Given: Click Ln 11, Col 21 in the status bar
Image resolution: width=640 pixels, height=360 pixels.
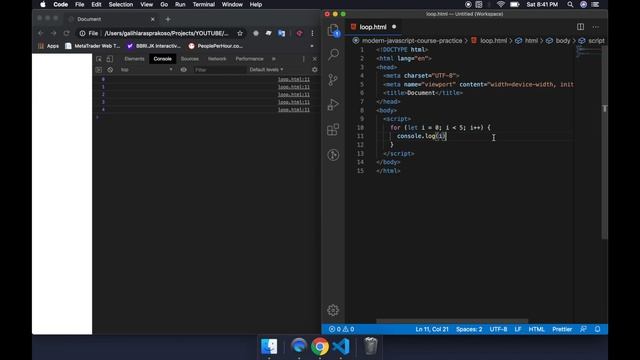Looking at the screenshot, I should 432,329.
